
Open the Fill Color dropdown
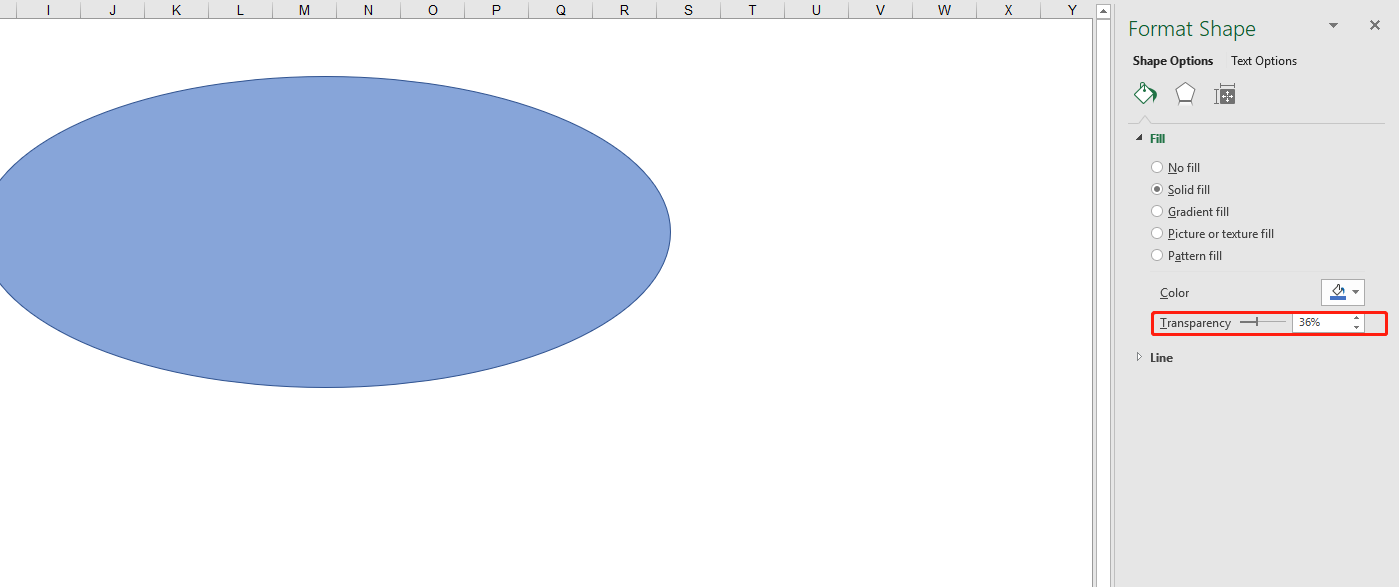coord(1355,292)
